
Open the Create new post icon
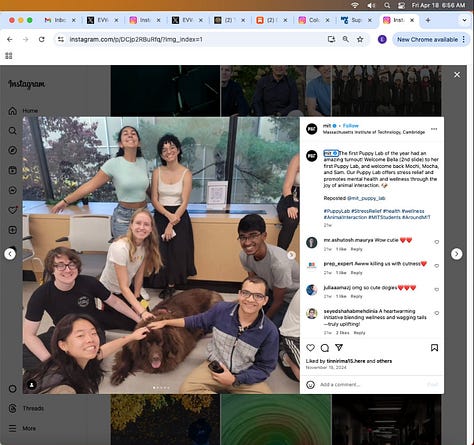point(12,230)
